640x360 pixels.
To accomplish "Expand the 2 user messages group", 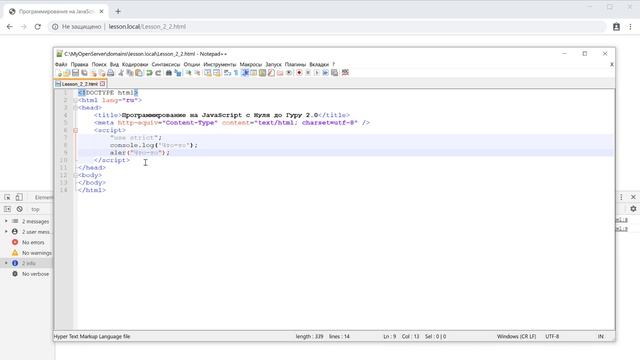I will [6, 231].
